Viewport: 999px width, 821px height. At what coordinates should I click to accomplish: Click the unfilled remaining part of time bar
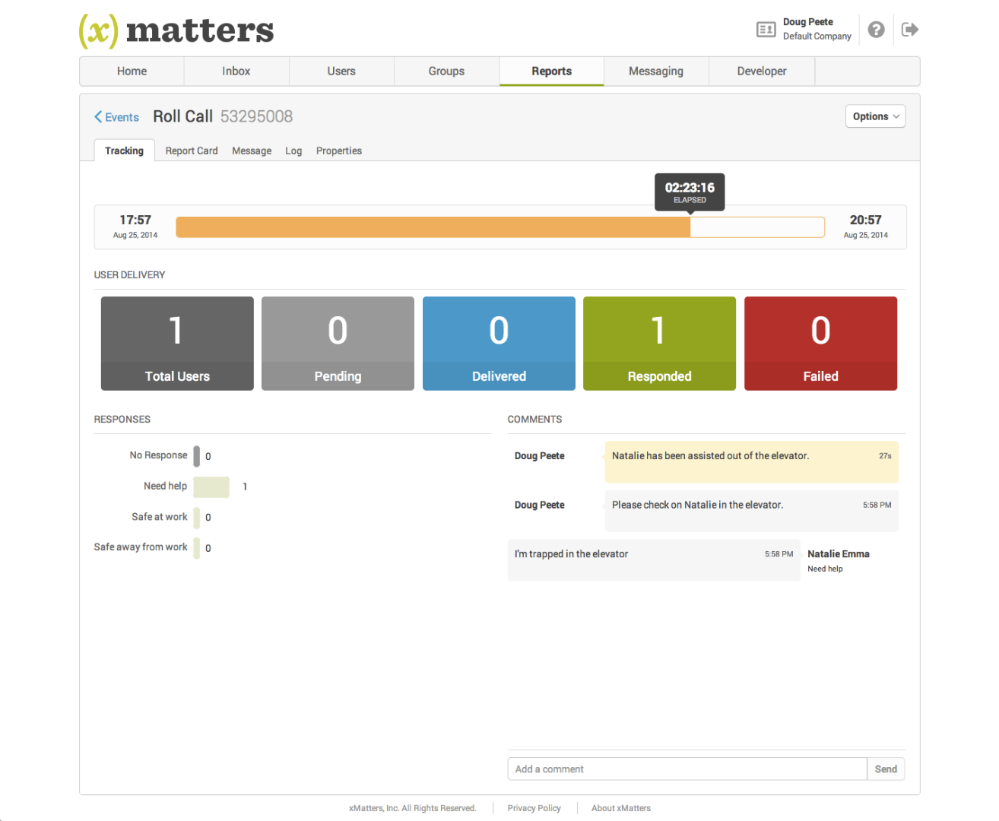(758, 227)
